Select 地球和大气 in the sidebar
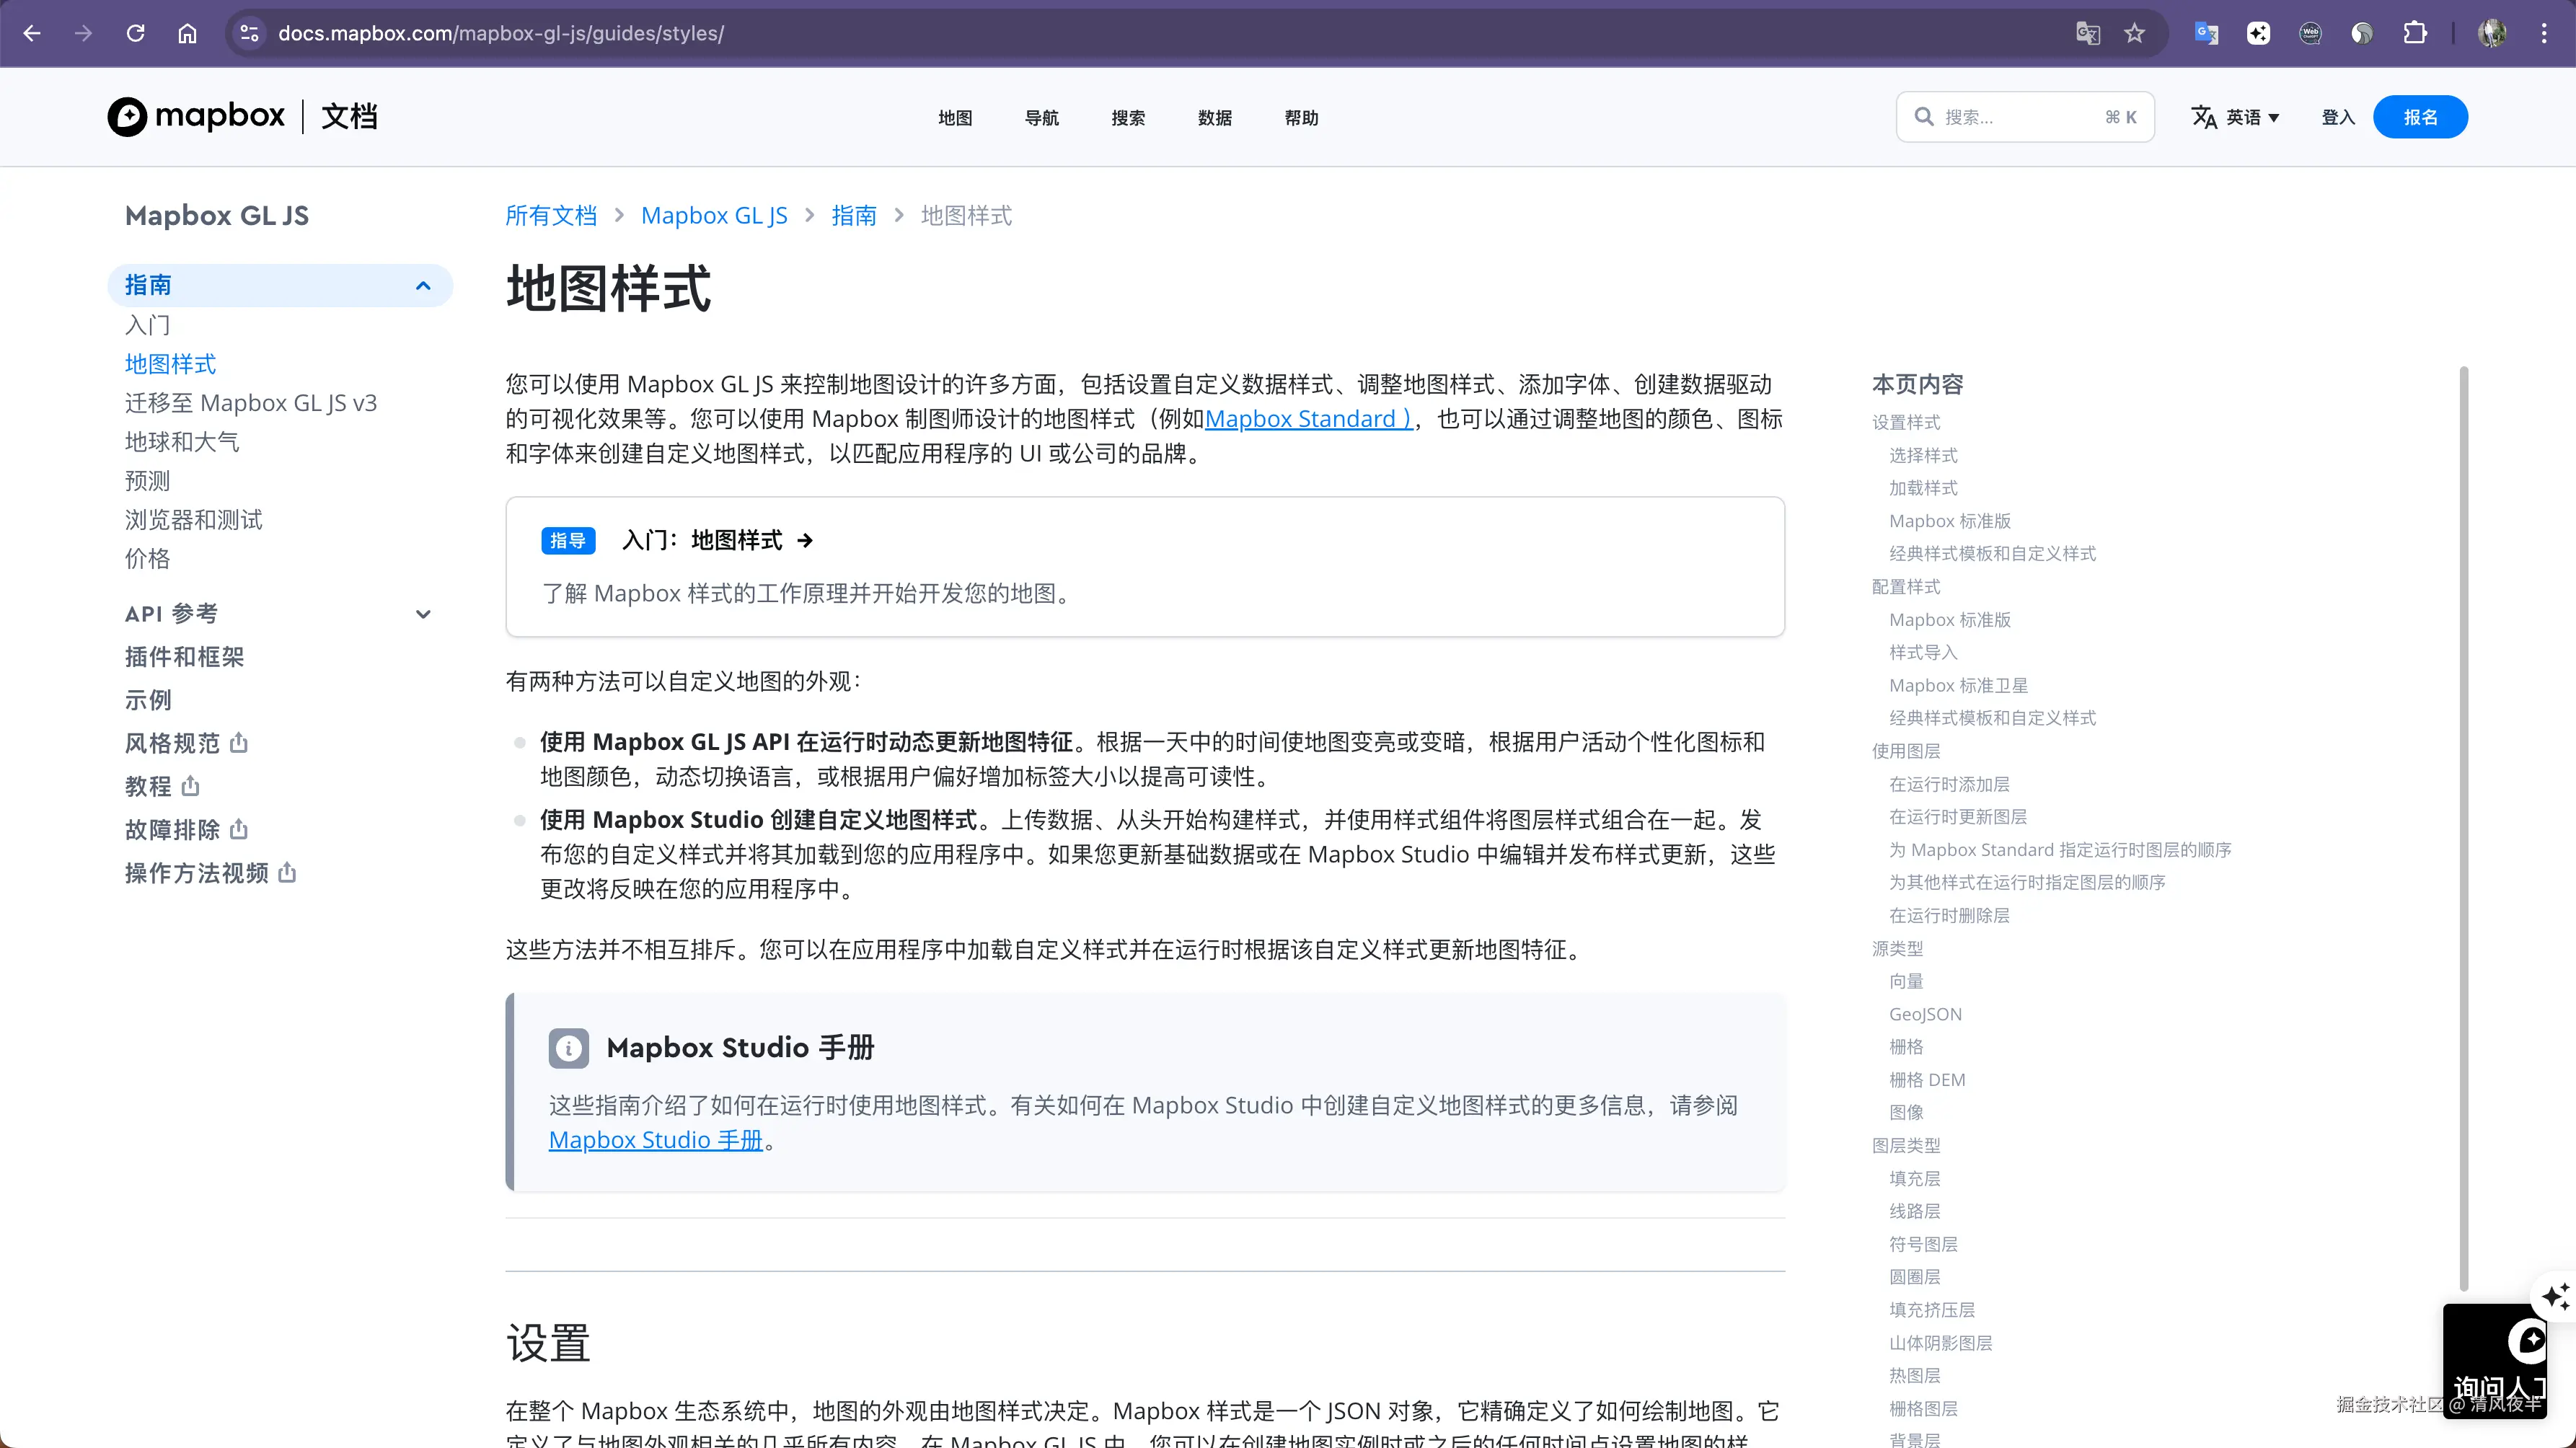 coord(182,442)
